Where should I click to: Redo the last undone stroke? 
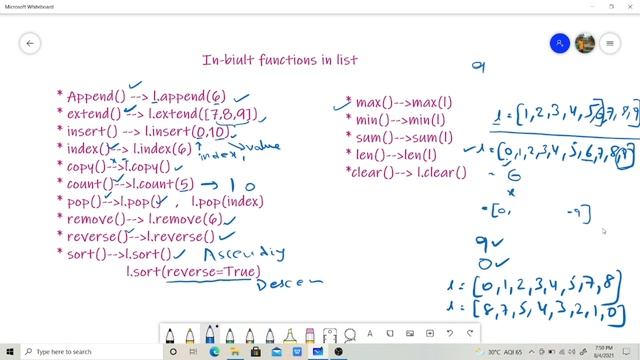point(470,333)
